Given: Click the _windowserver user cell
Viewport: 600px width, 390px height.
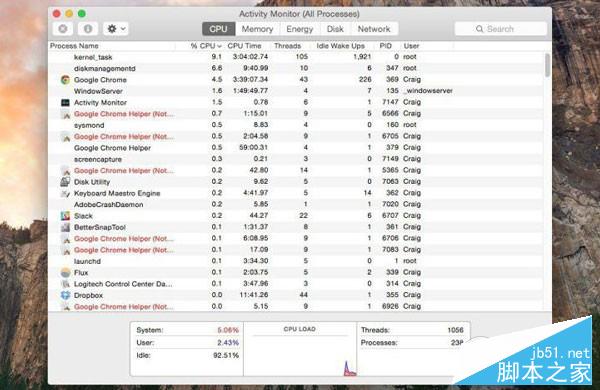Looking at the screenshot, I should click(x=428, y=91).
